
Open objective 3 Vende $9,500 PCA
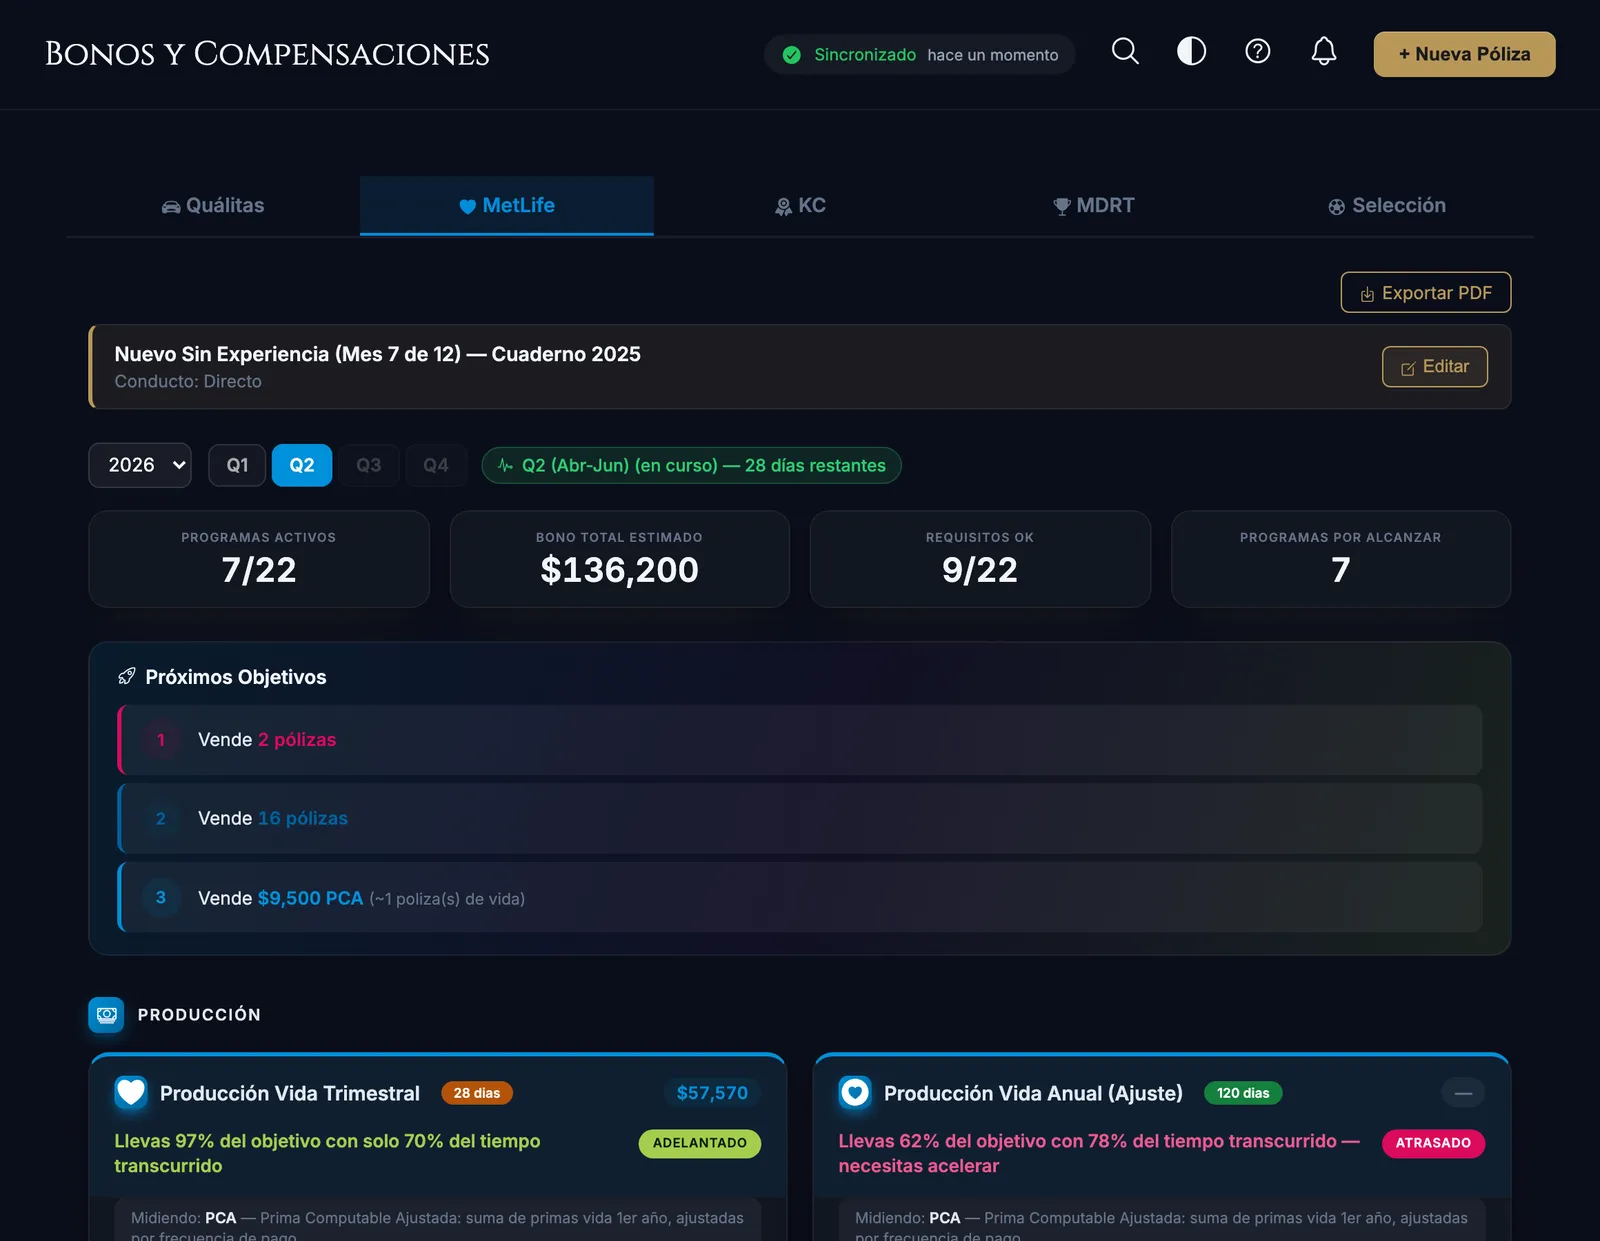[x=800, y=898]
